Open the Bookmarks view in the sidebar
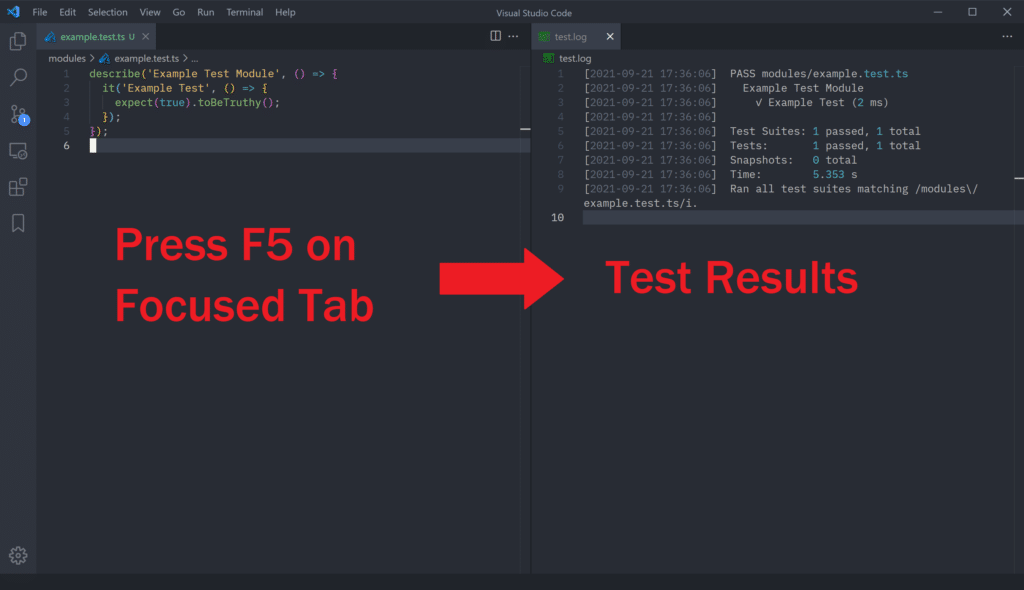Viewport: 1024px width, 590px height. pos(17,223)
